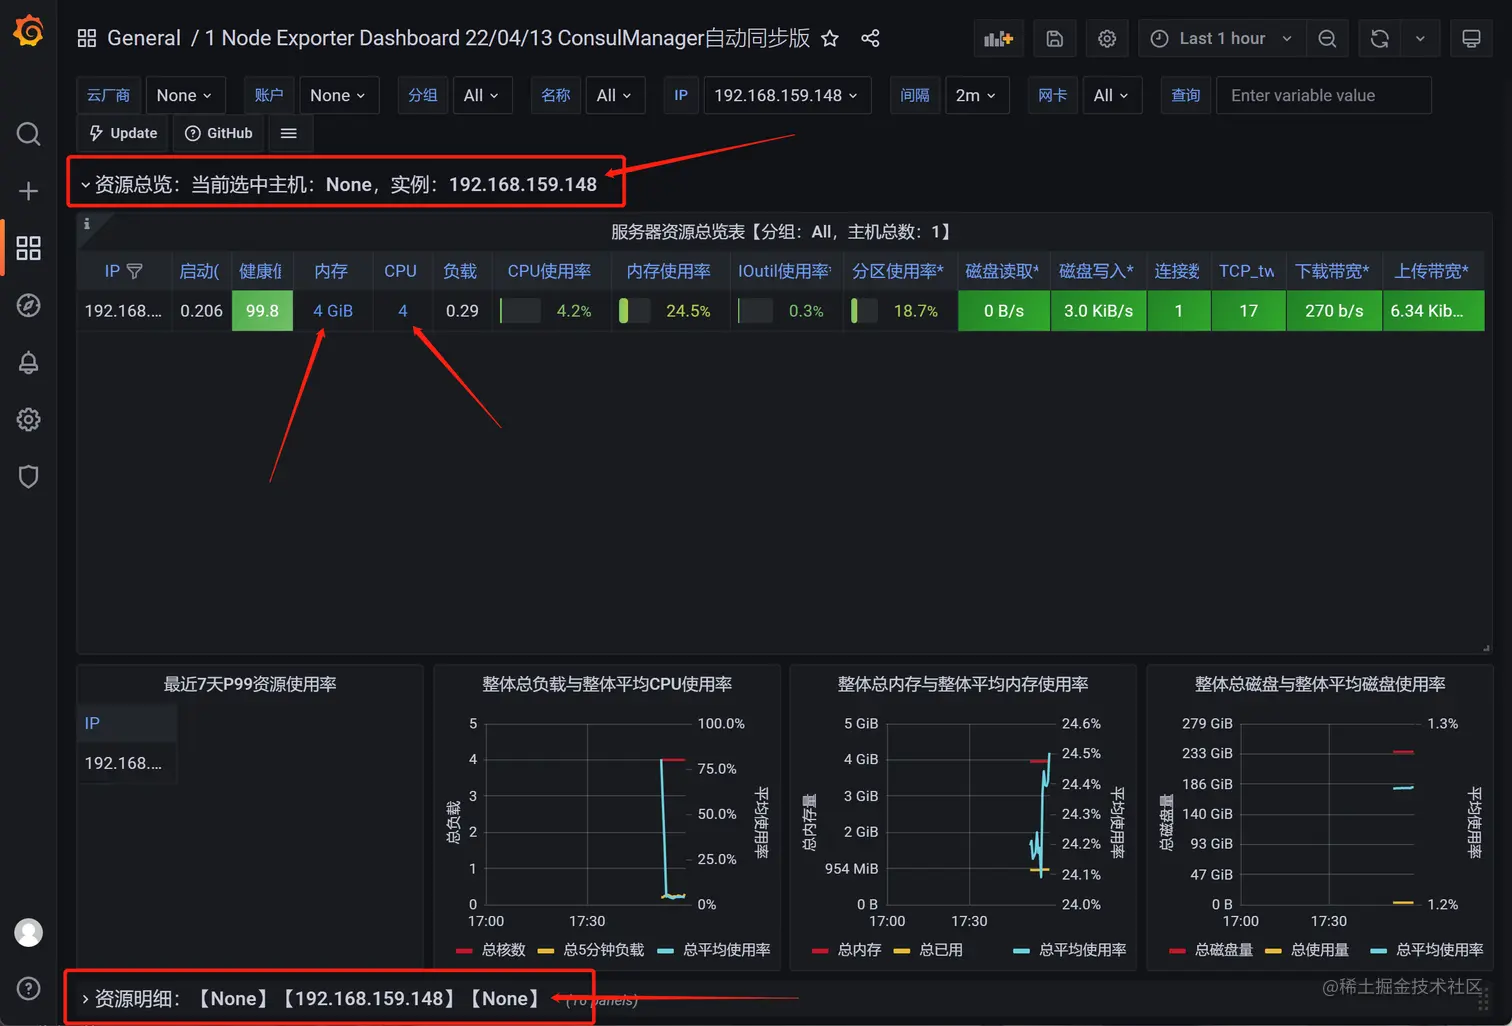This screenshot has height=1026, width=1512.
Task: Sort by 健康 column header
Action: coord(261,271)
